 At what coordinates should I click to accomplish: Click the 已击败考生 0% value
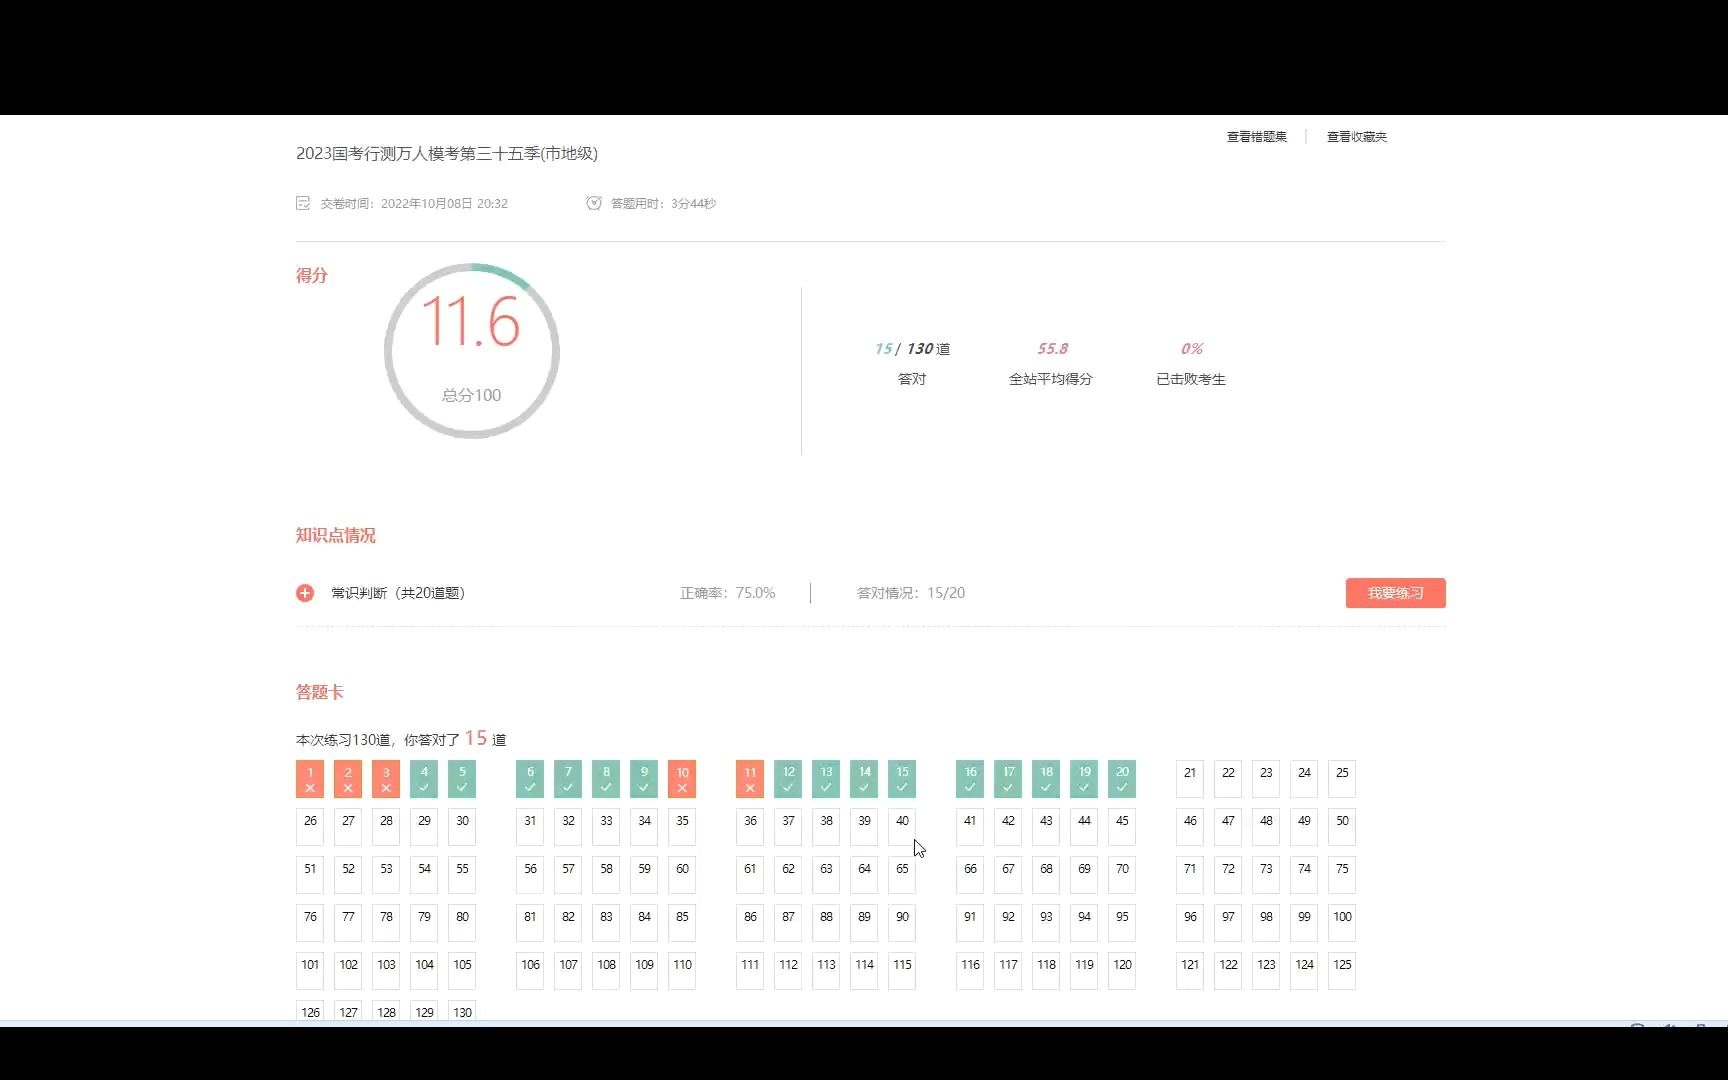pyautogui.click(x=1191, y=349)
